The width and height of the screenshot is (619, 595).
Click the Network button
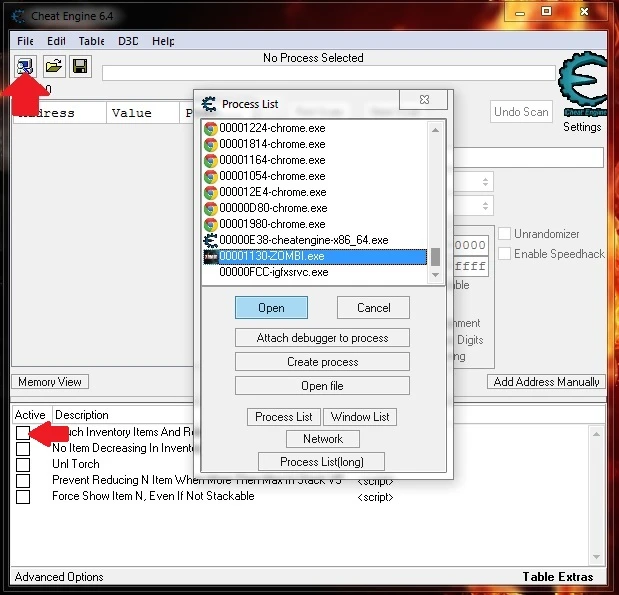pos(323,439)
